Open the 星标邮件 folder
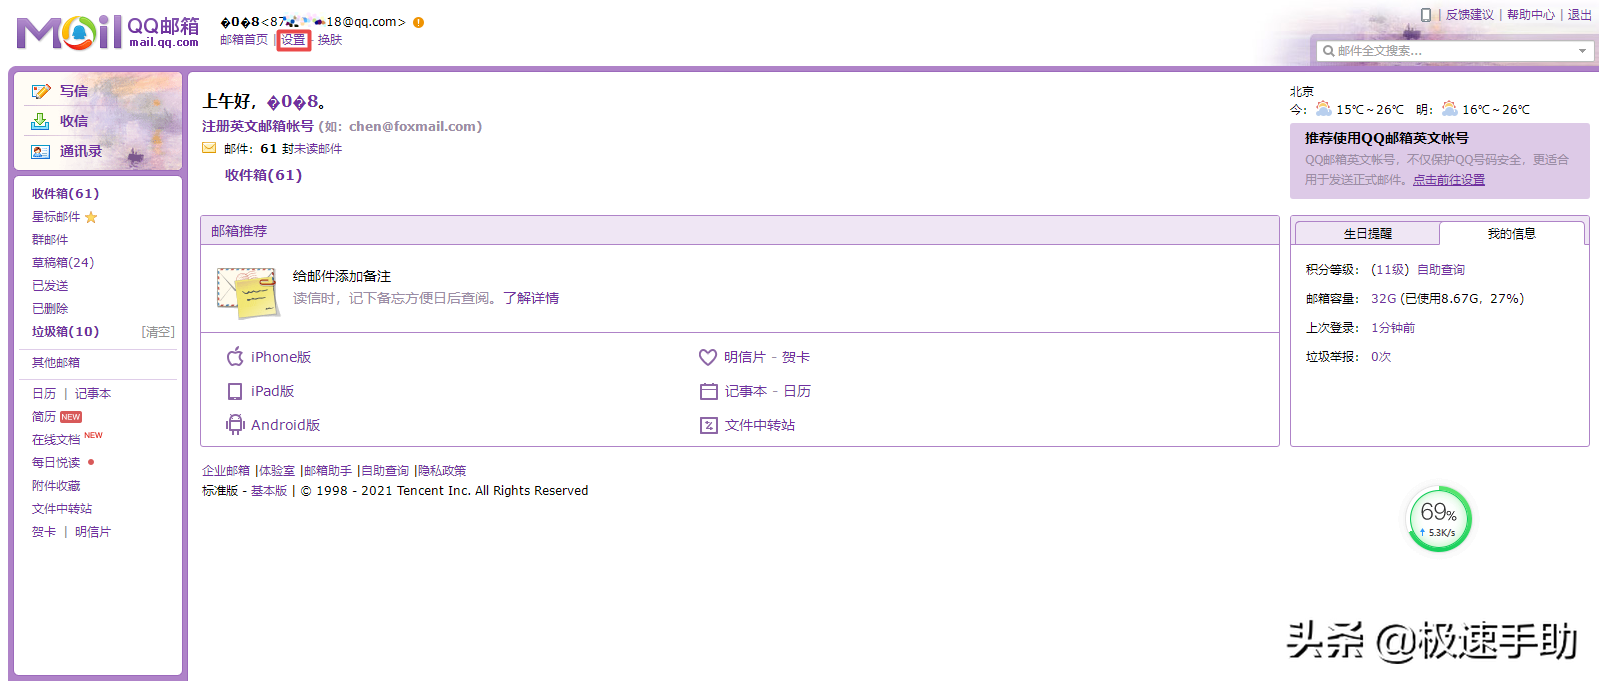 click(x=56, y=217)
